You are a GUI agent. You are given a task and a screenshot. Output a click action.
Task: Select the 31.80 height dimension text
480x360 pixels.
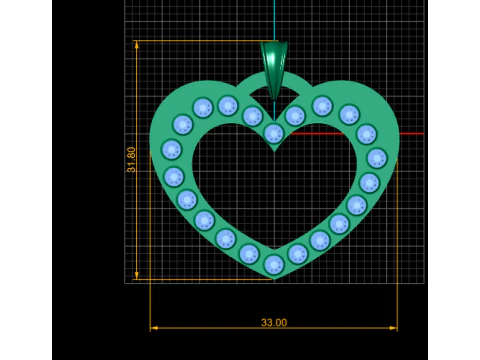[x=131, y=159]
